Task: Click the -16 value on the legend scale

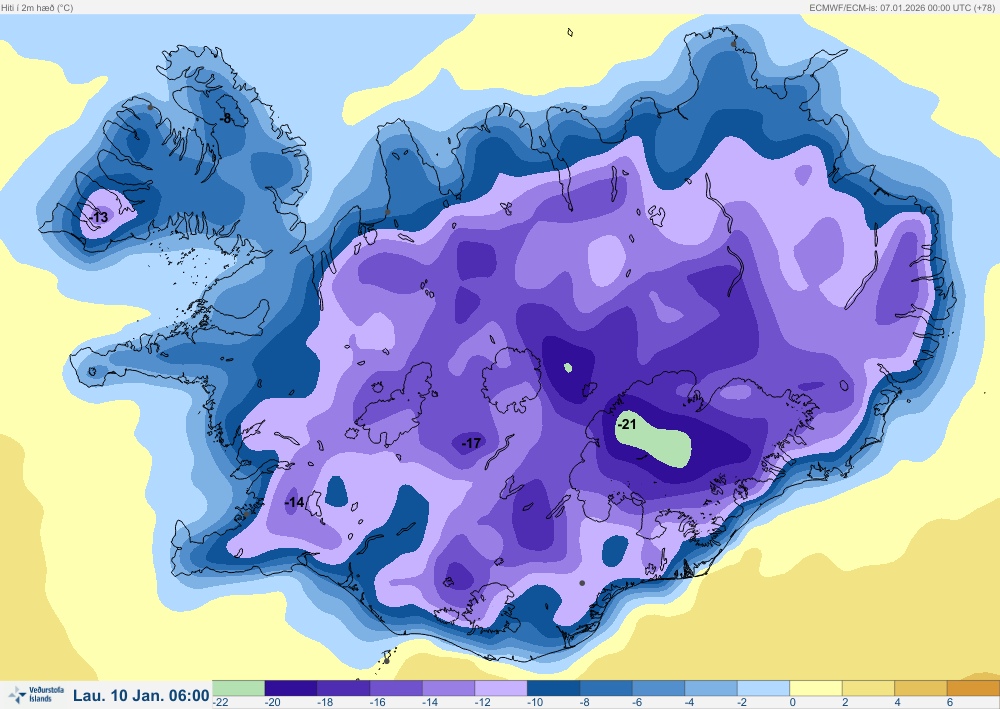Action: click(x=378, y=702)
